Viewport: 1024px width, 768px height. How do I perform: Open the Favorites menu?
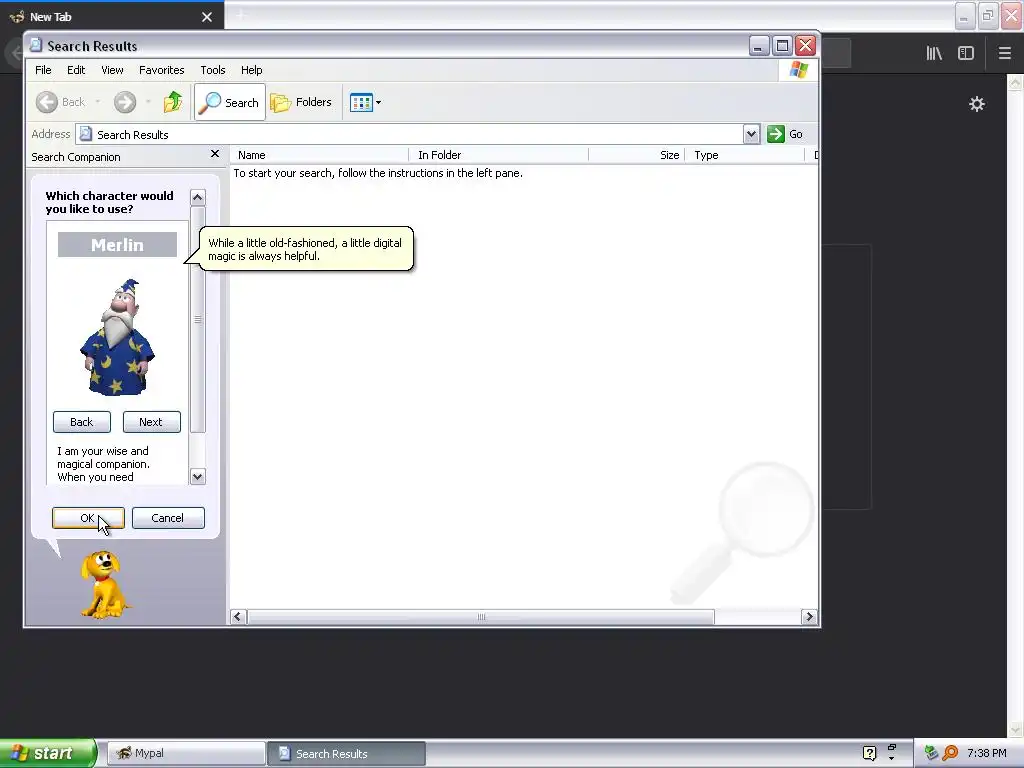coord(161,70)
